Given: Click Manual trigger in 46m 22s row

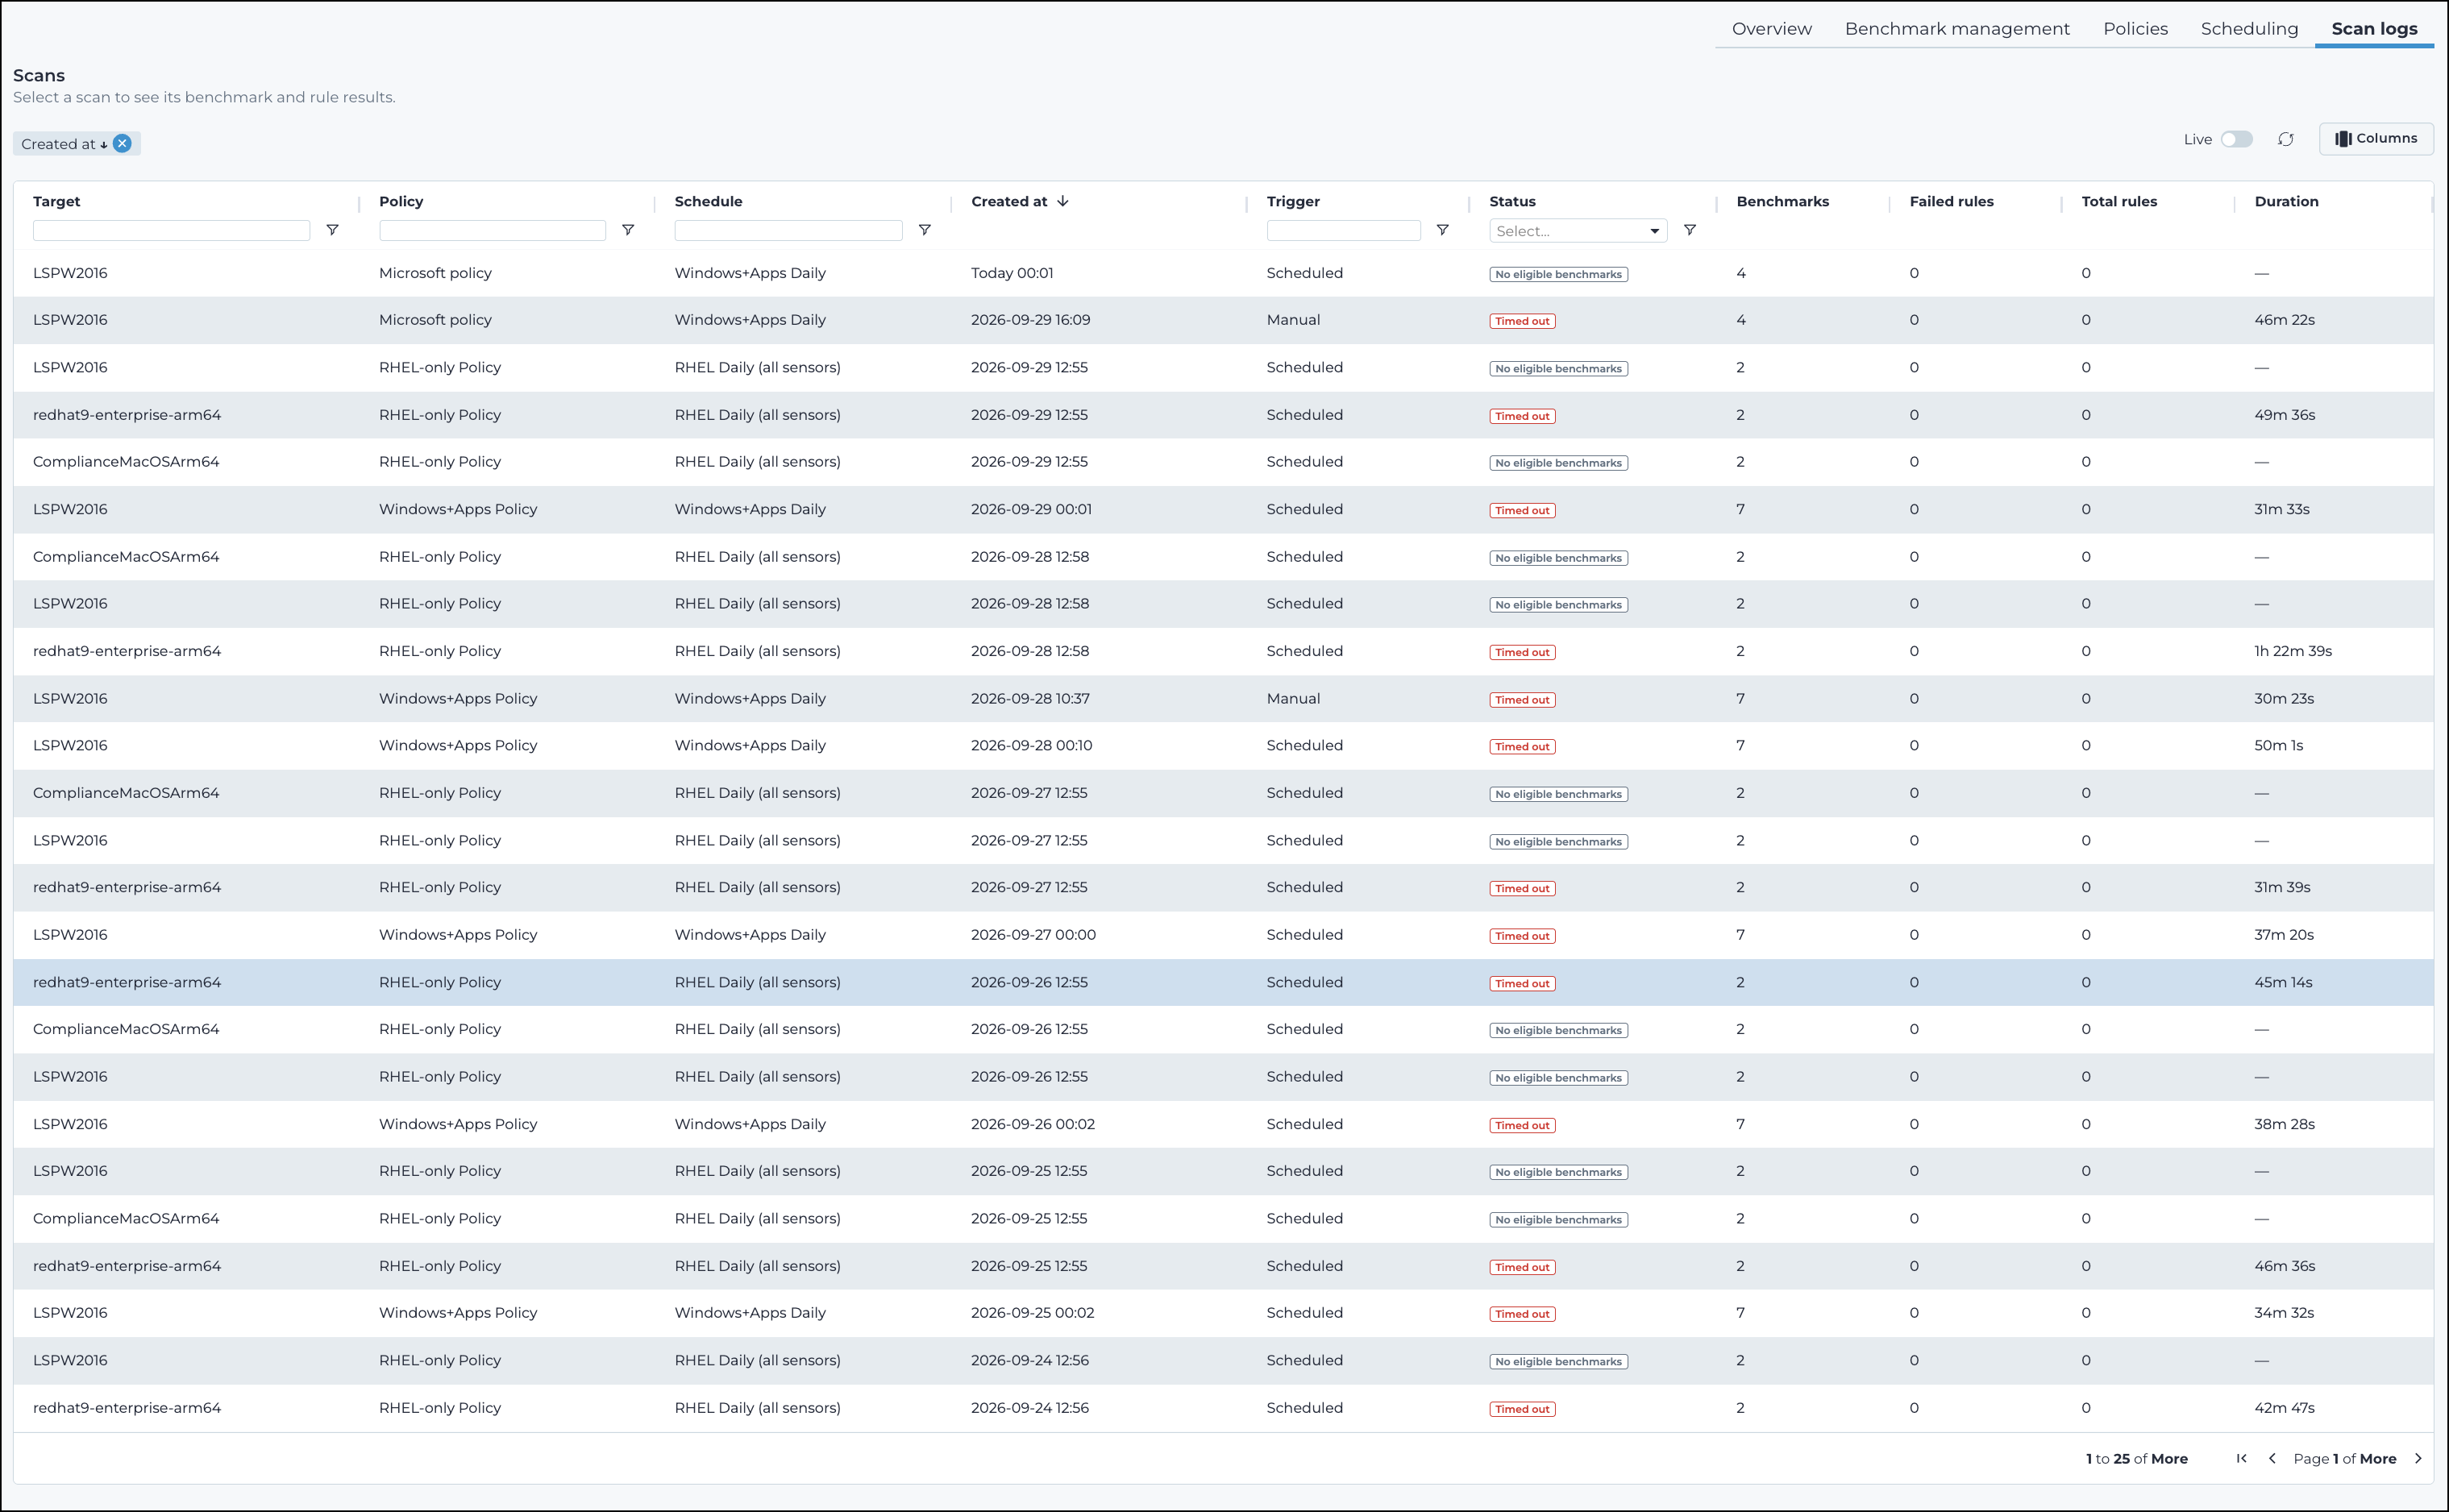Looking at the screenshot, I should [1293, 320].
